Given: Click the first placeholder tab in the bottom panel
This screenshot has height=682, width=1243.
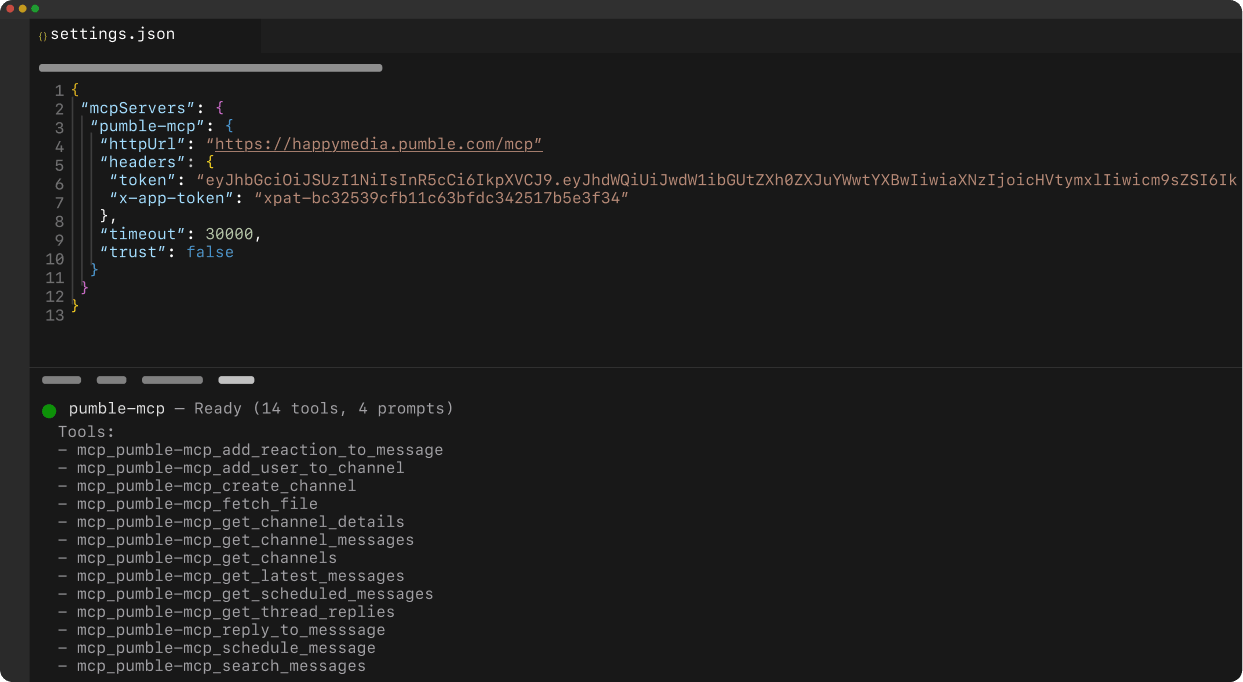Looking at the screenshot, I should (x=62, y=380).
